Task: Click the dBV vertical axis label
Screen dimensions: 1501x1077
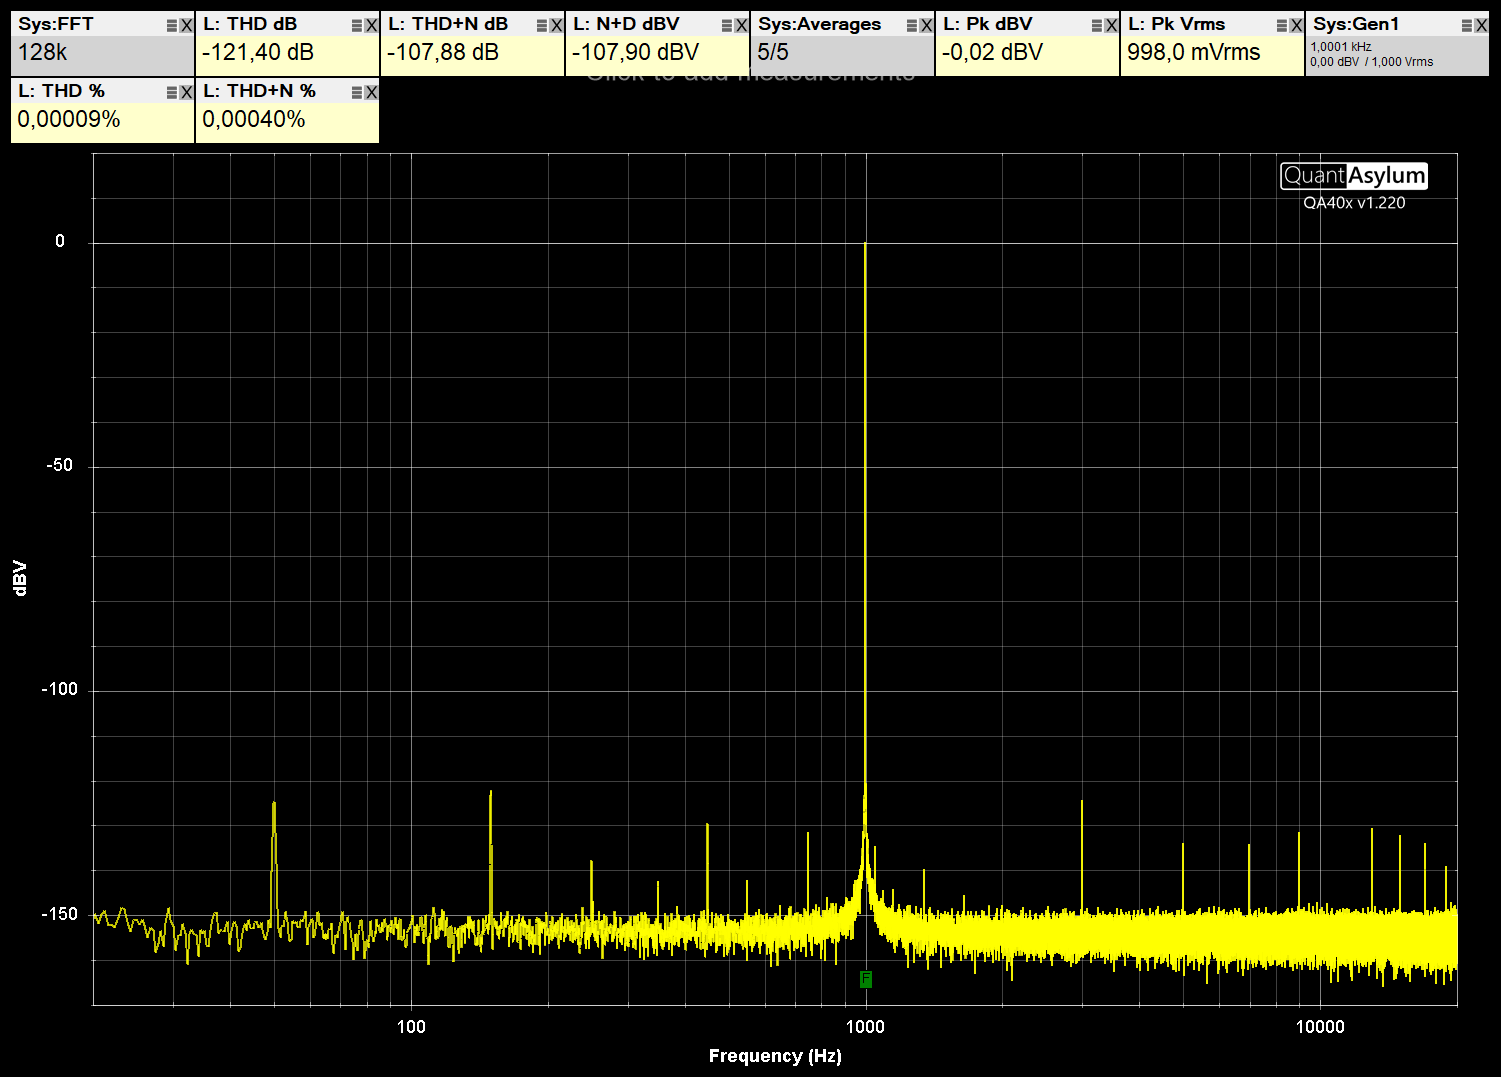Action: pyautogui.click(x=20, y=578)
